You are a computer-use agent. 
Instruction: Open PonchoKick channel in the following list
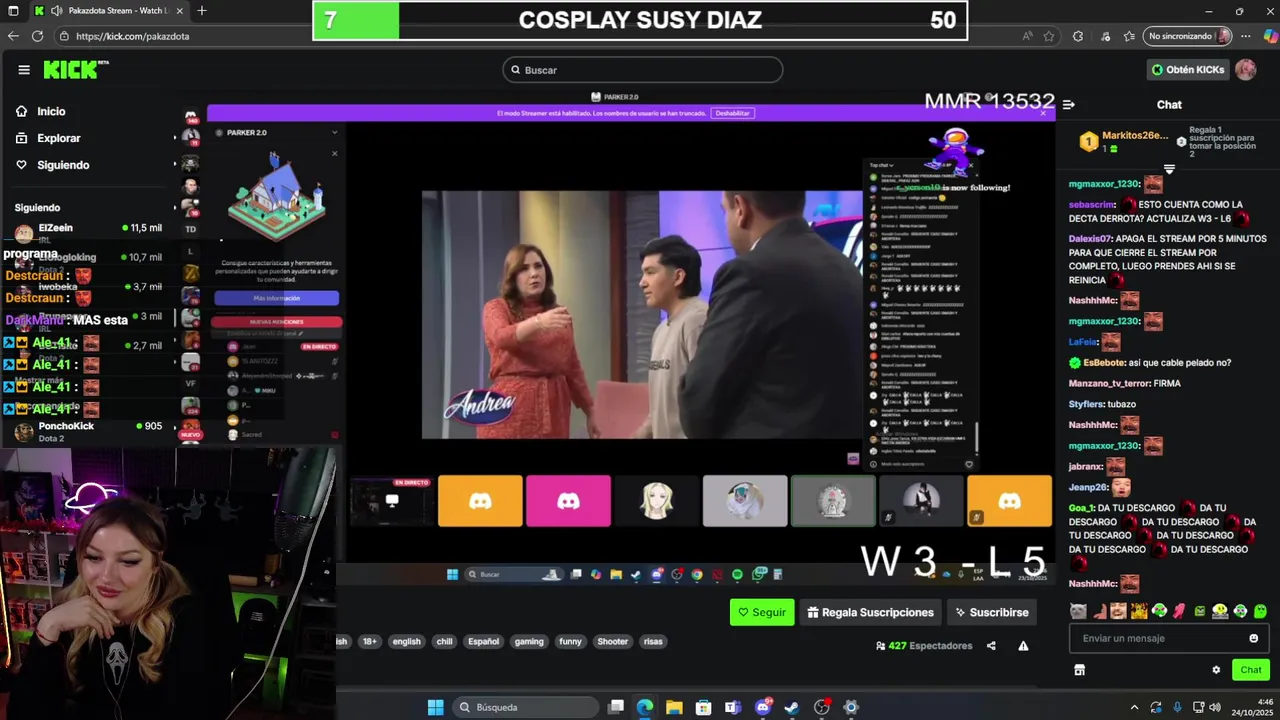(88, 432)
